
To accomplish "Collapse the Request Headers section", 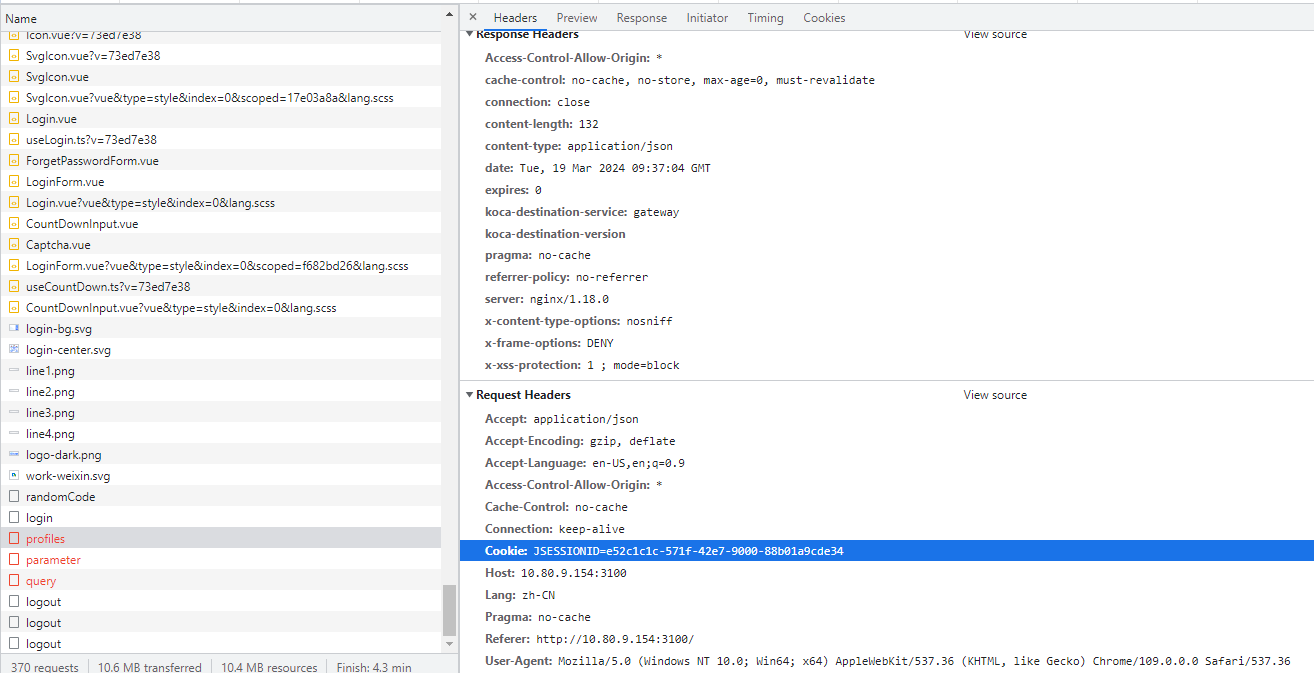I will (x=471, y=395).
